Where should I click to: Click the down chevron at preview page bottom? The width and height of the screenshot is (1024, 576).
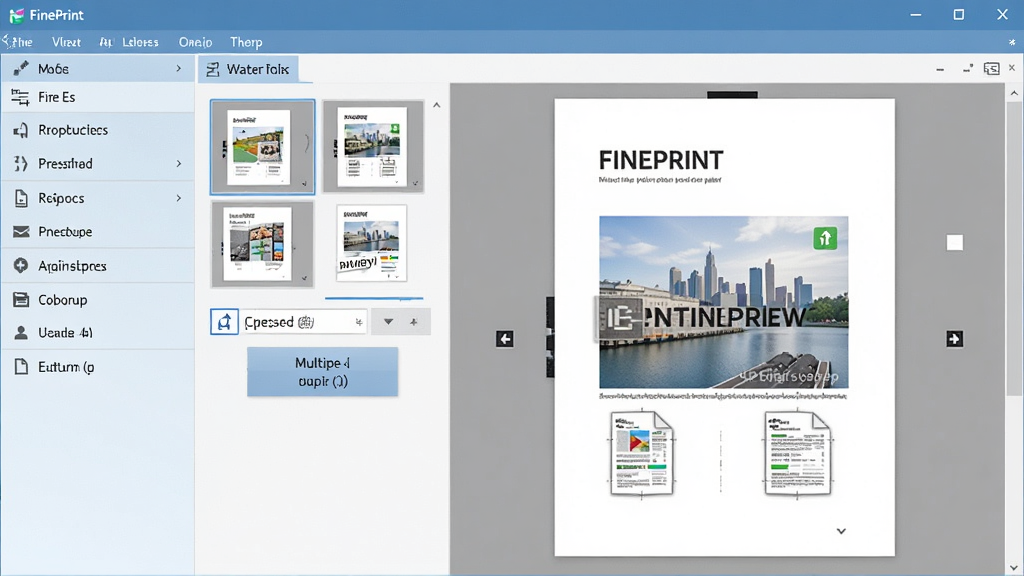(x=841, y=531)
